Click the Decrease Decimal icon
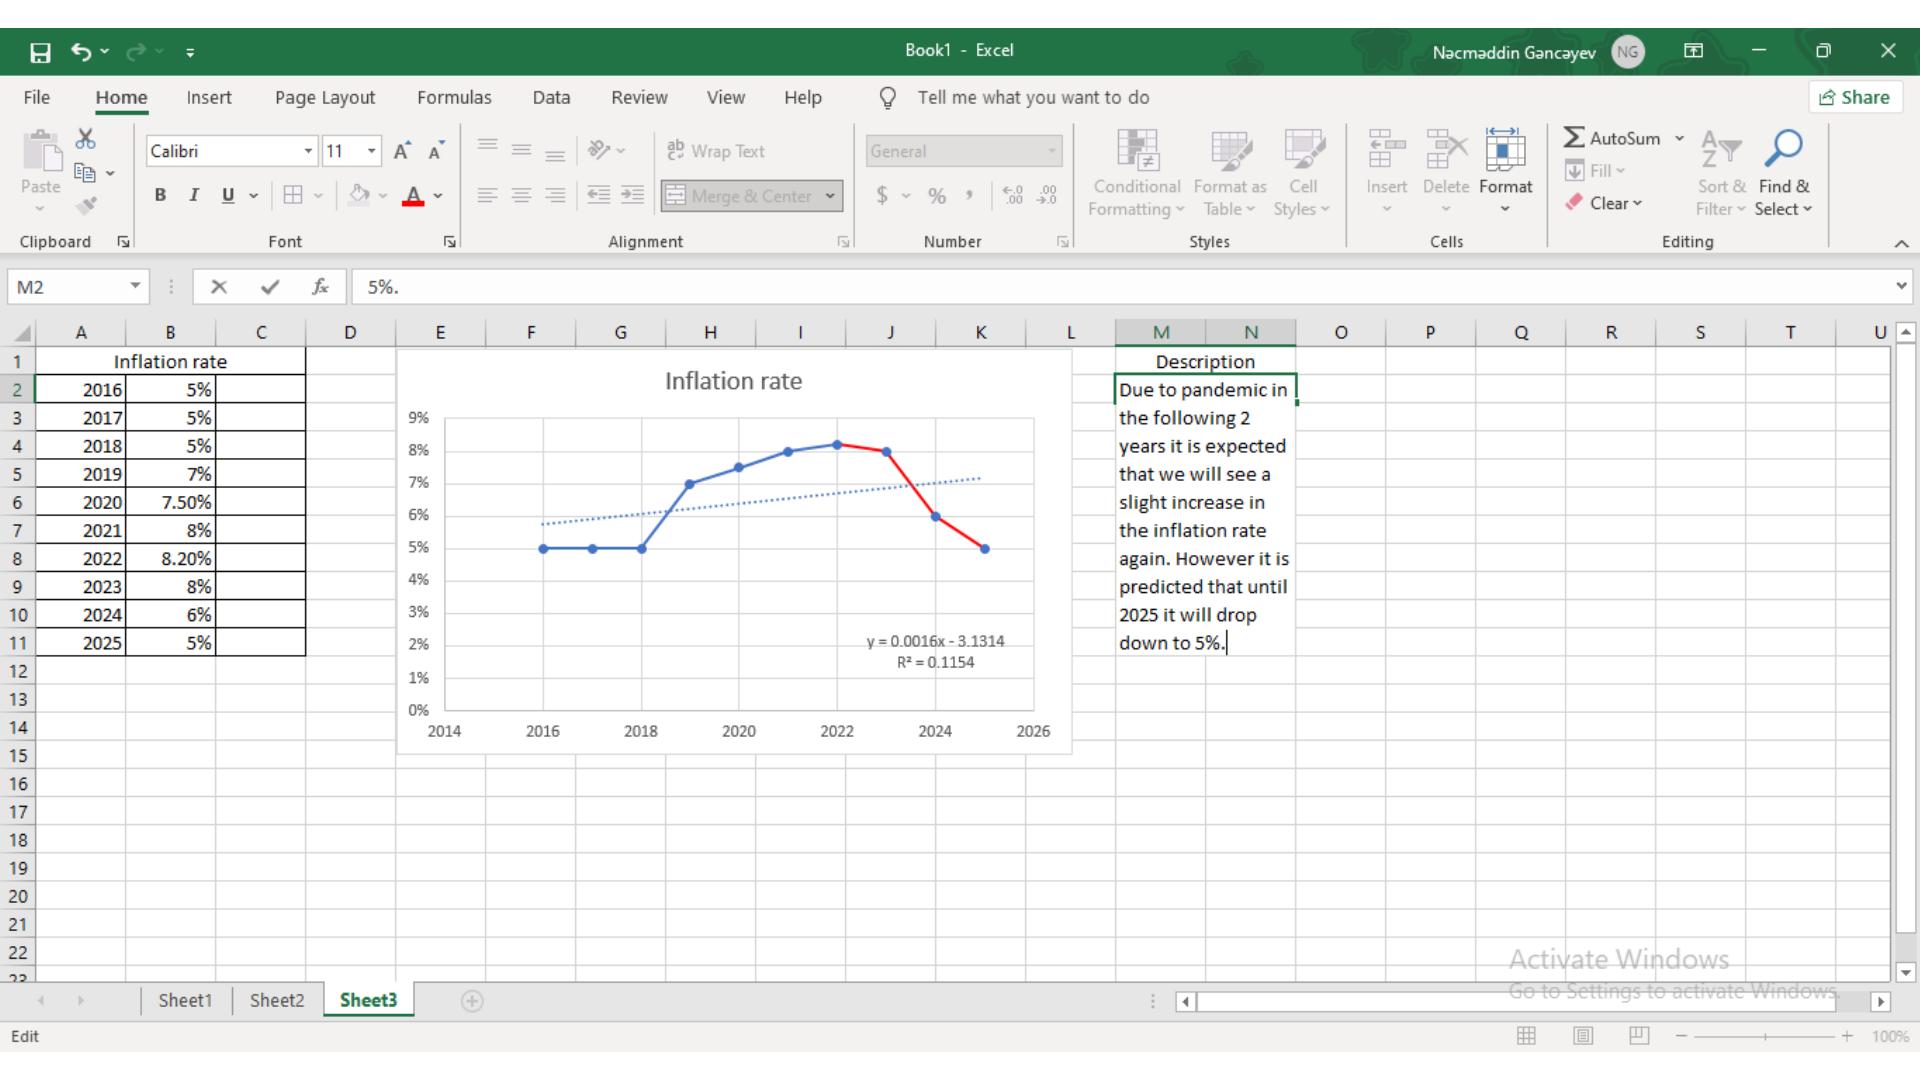 [x=1047, y=196]
